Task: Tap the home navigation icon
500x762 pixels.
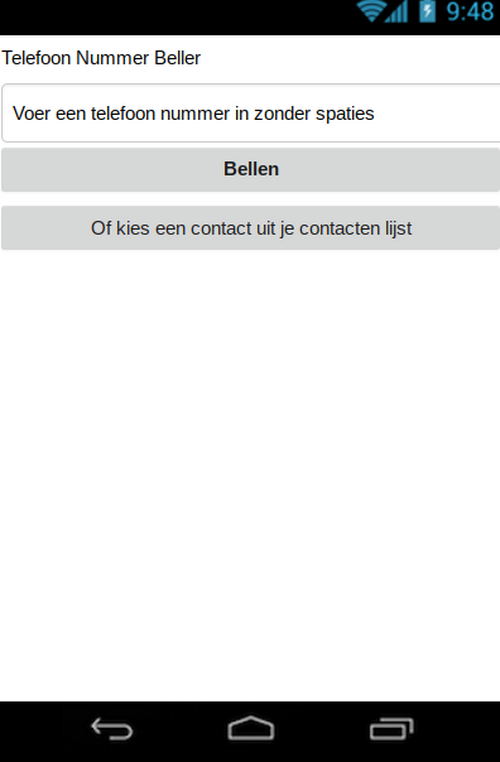Action: [x=251, y=728]
